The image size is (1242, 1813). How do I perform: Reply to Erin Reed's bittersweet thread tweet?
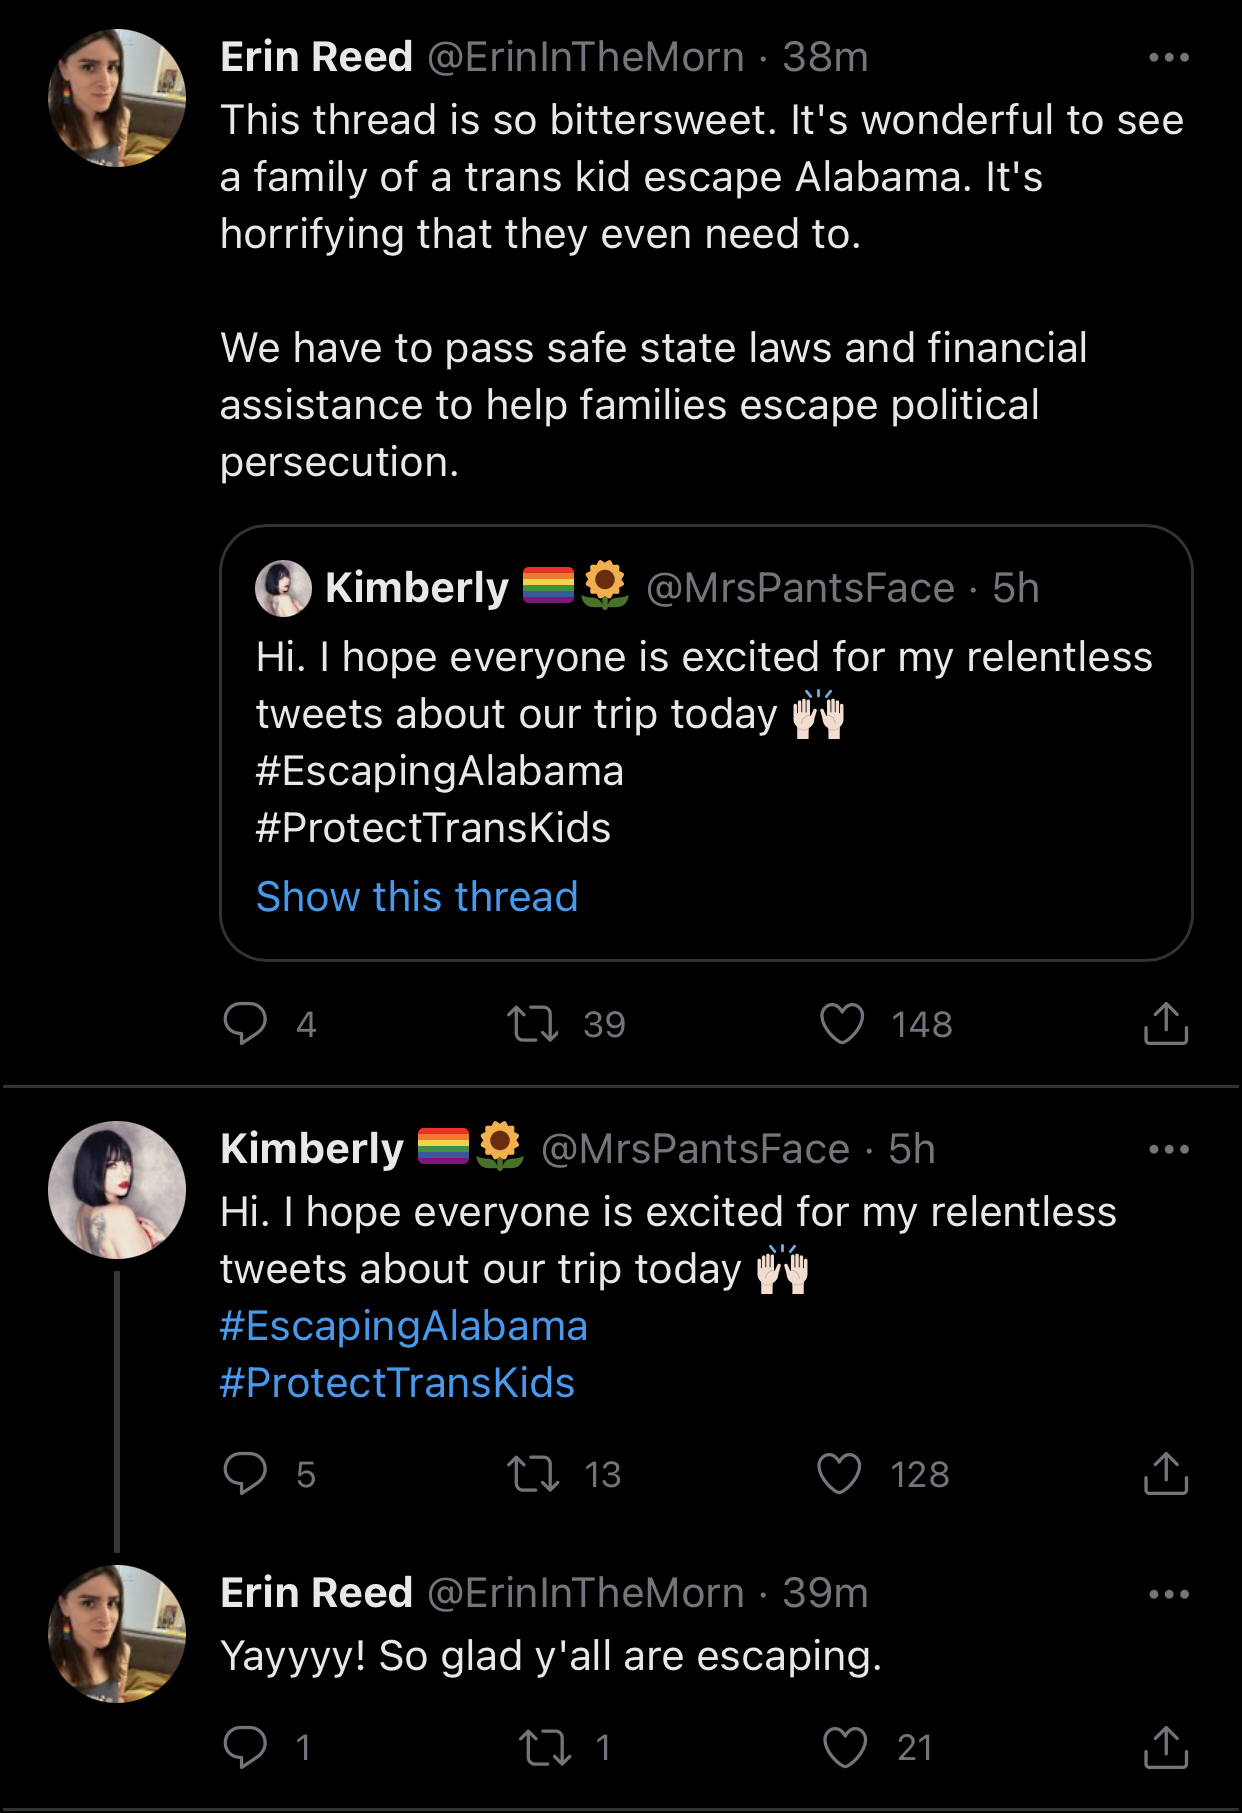245,1023
